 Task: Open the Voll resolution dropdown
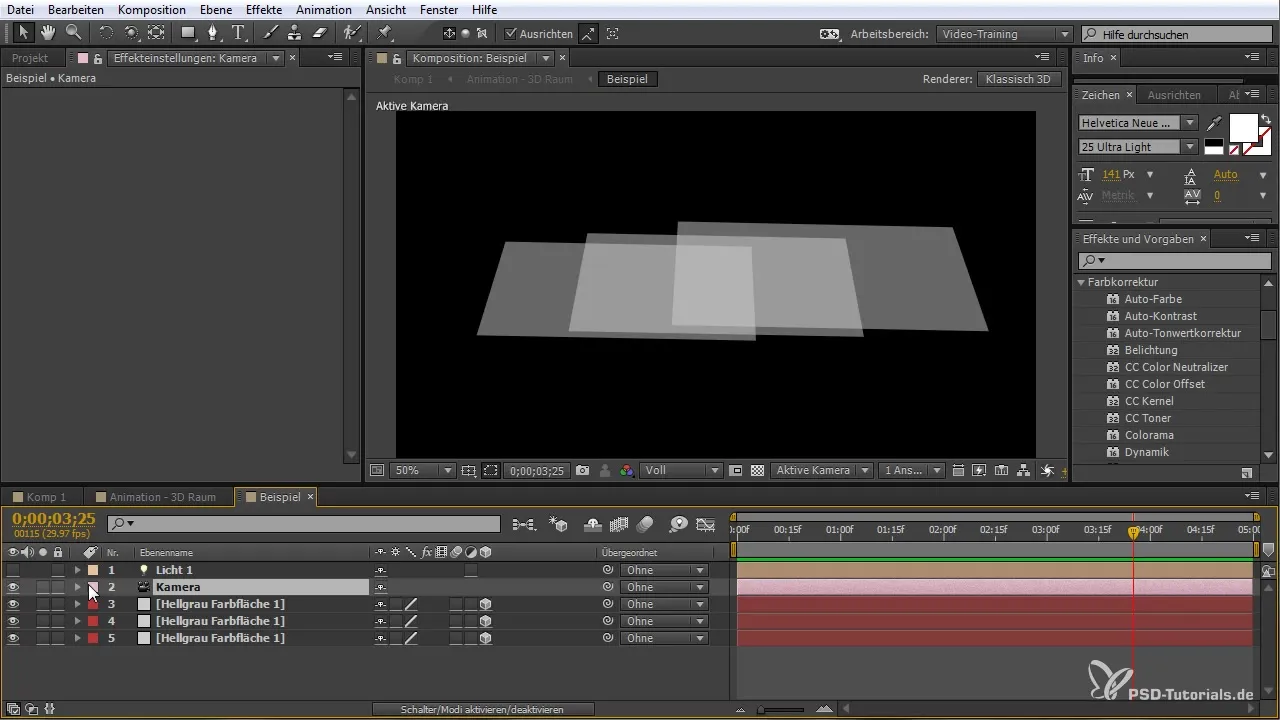[682, 470]
